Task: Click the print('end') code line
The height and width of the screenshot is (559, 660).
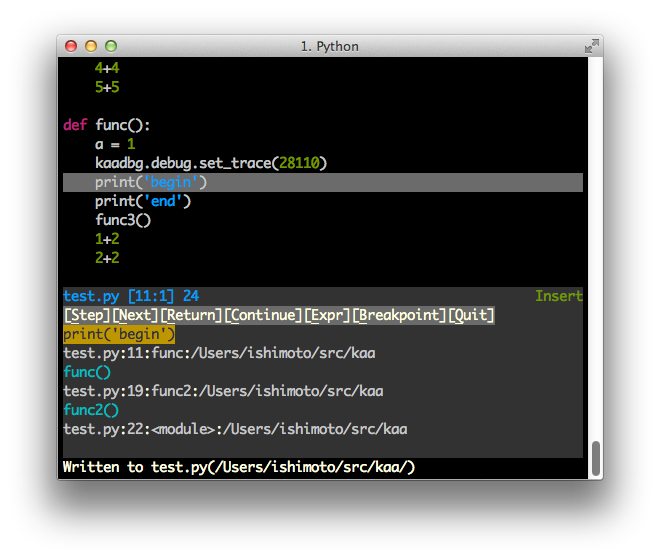Action: pyautogui.click(x=143, y=201)
